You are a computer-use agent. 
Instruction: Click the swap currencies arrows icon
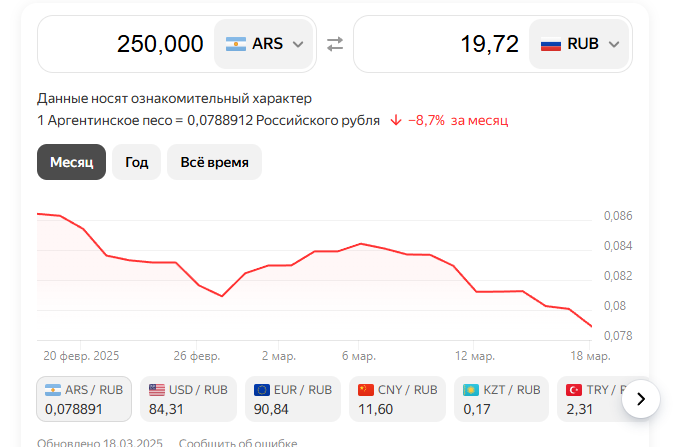(x=335, y=44)
